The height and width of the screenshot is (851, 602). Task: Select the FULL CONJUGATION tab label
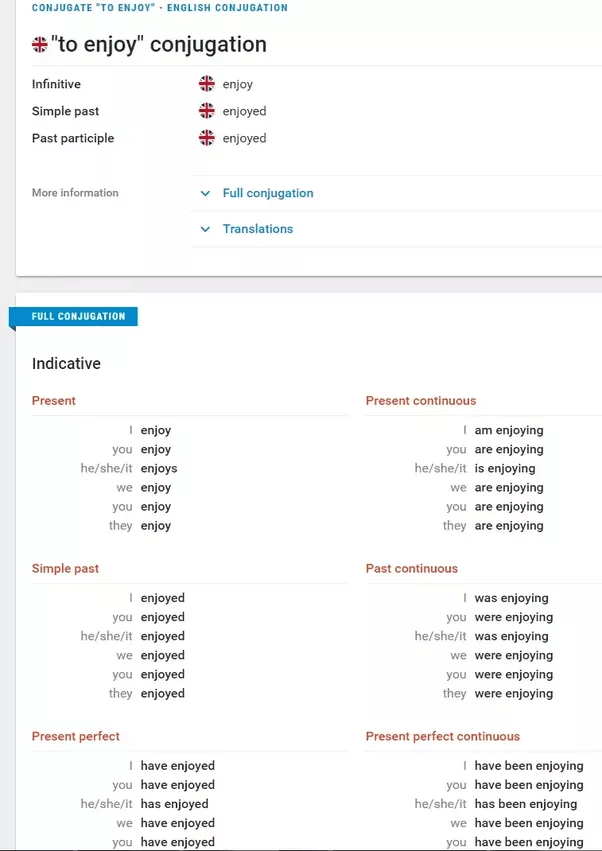coord(78,316)
